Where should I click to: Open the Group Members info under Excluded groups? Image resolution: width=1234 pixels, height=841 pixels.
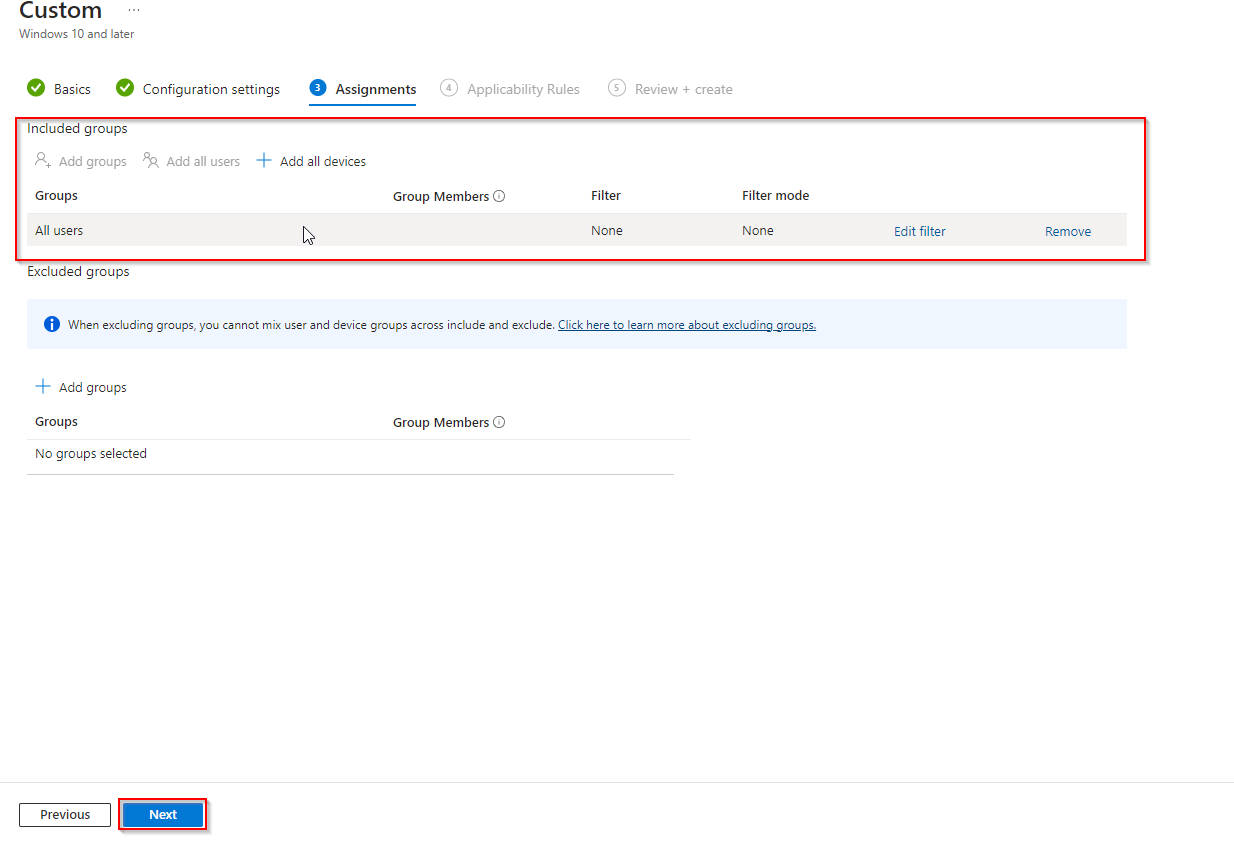(500, 422)
